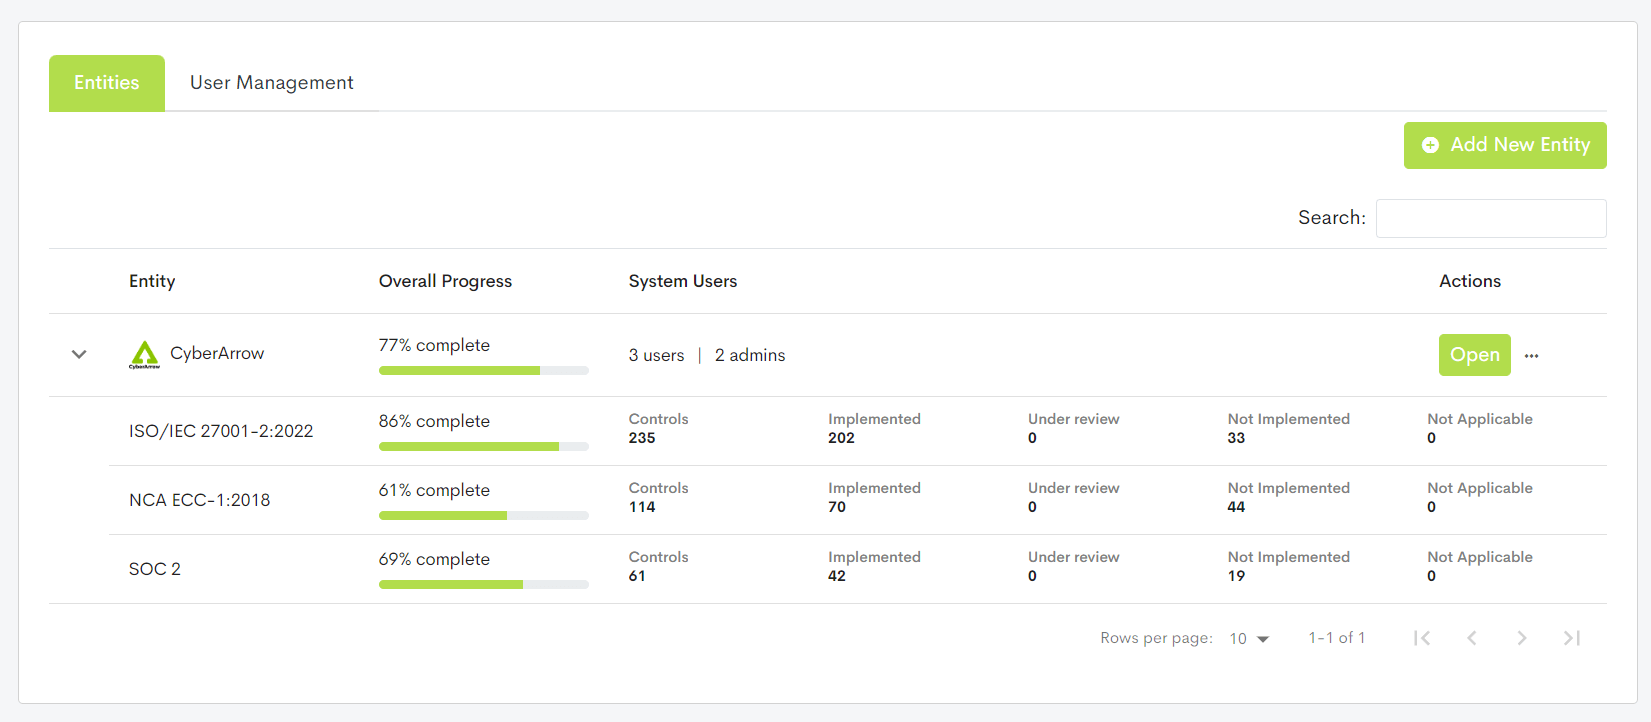
Task: Click the Actions column header
Action: [x=1470, y=281]
